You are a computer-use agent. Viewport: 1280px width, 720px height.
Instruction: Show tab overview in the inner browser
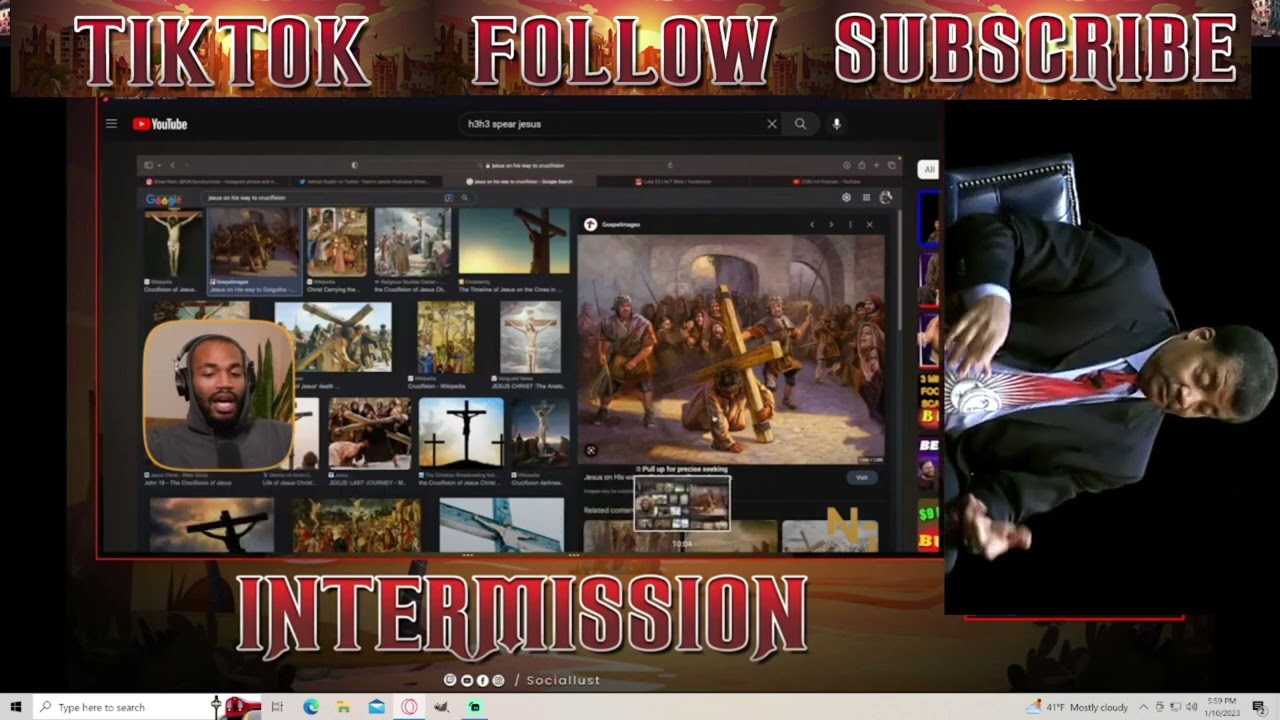(x=891, y=165)
